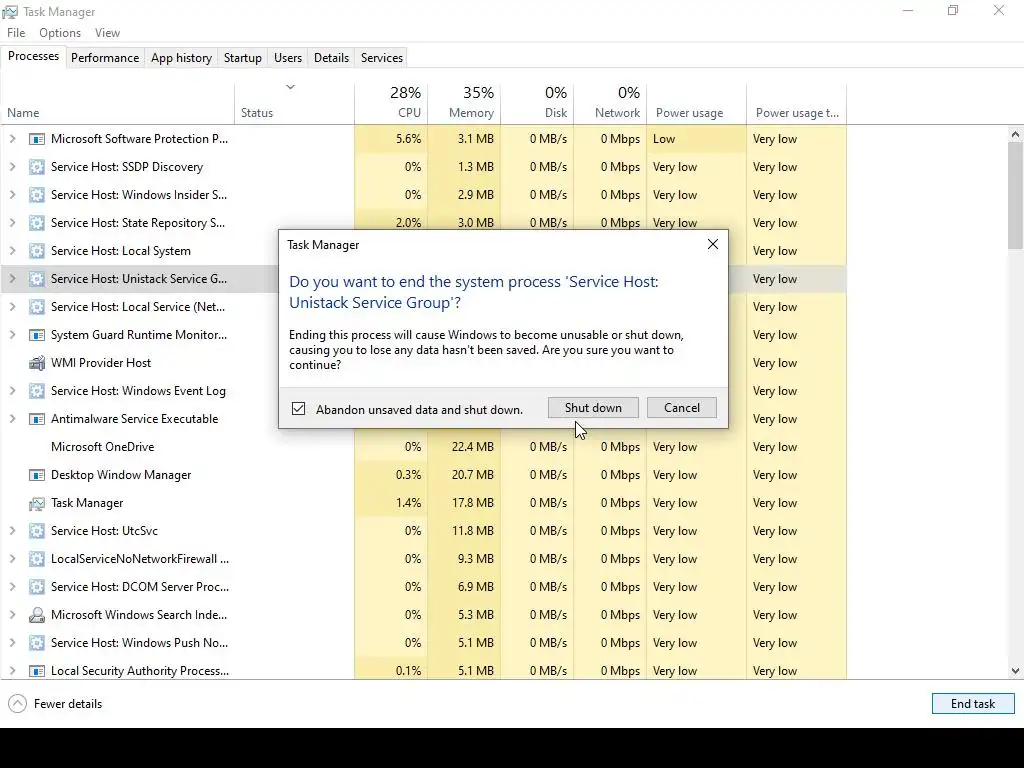Click the LocalServiceNoNetworkFirewall gear icon
The image size is (1024, 768).
(37, 559)
